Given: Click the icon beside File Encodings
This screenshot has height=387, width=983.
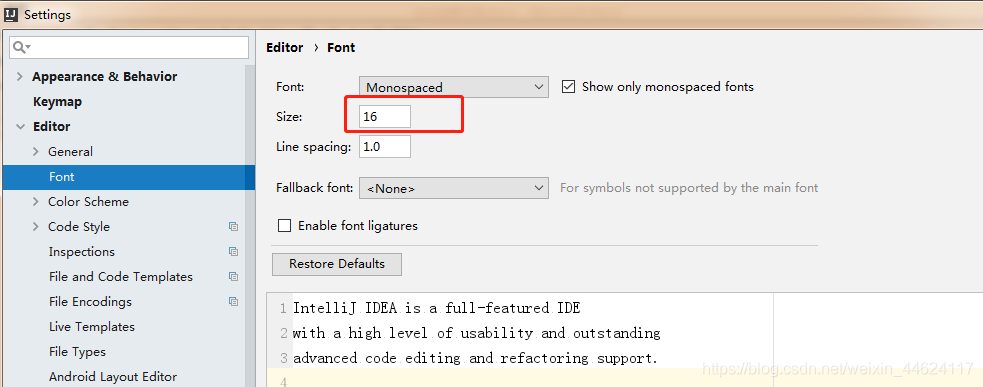Looking at the screenshot, I should point(233,302).
